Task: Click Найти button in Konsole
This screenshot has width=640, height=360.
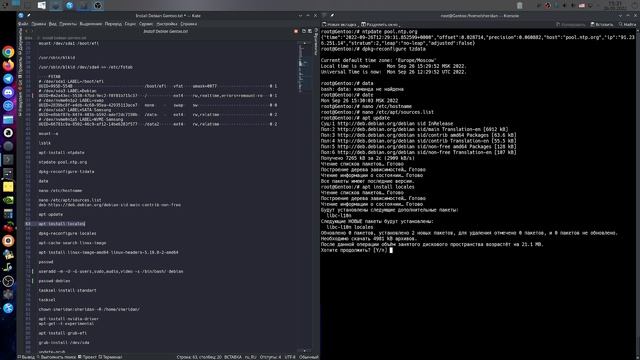Action: click(627, 24)
